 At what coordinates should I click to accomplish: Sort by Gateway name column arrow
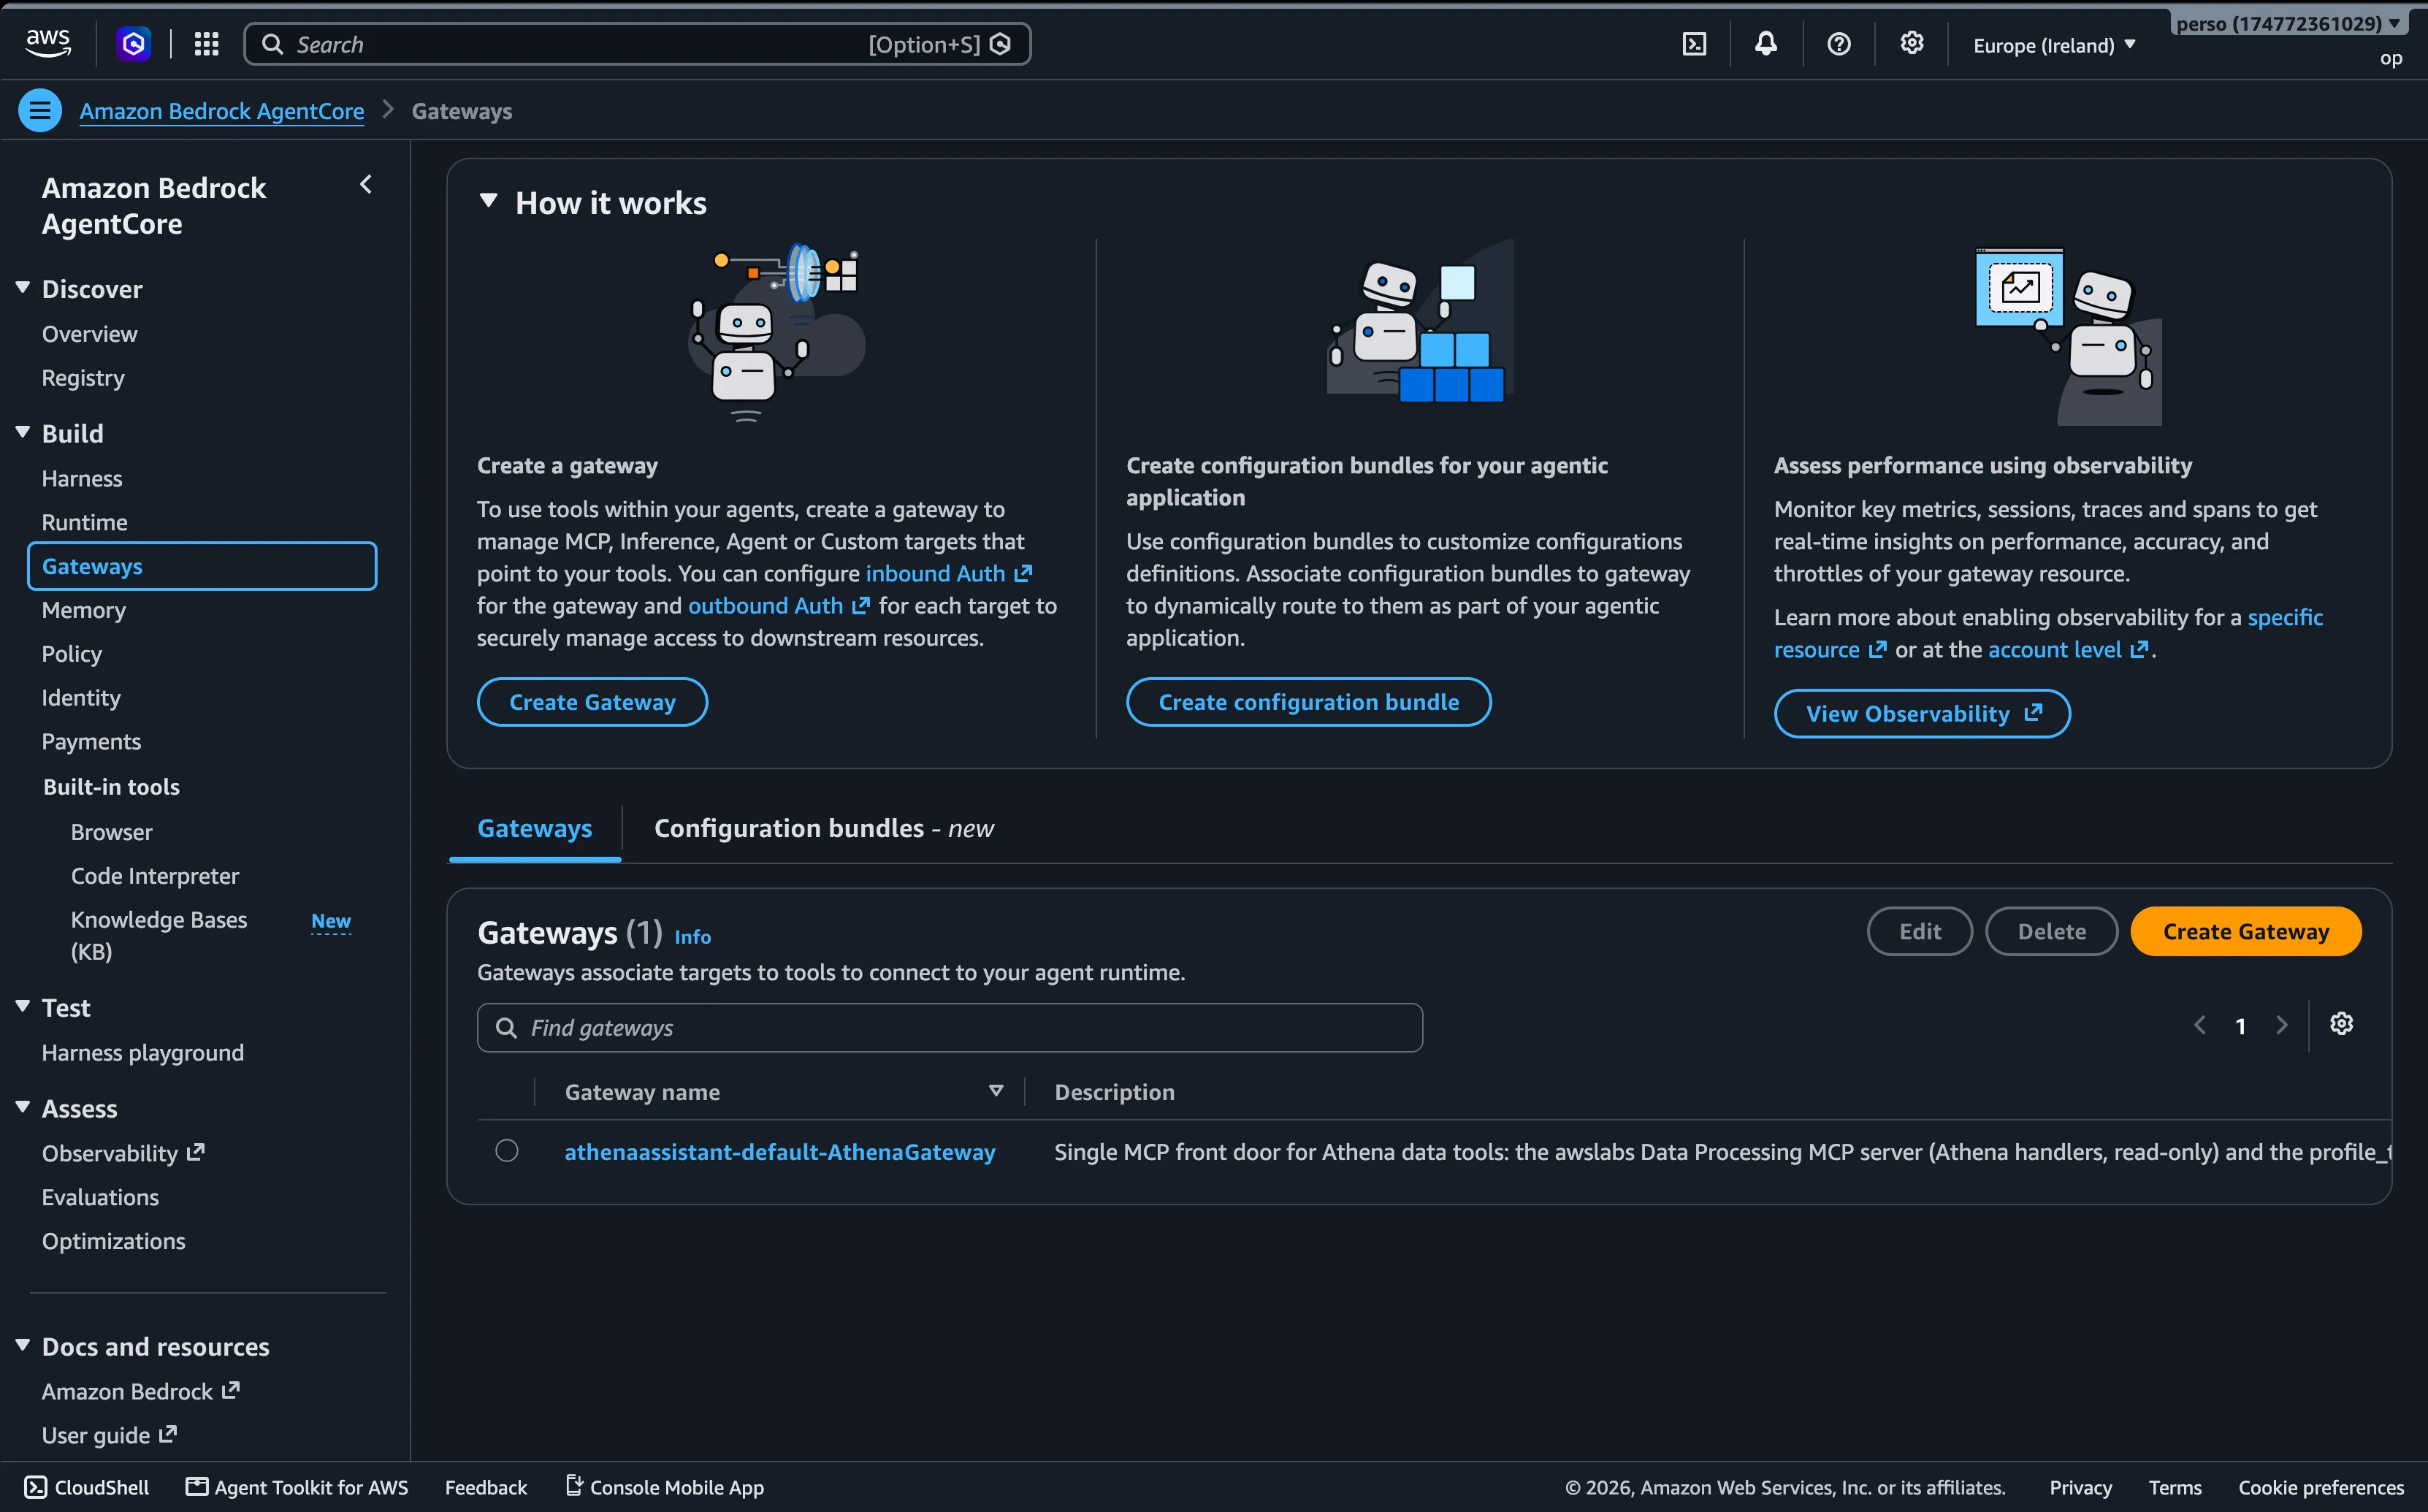pos(995,1091)
